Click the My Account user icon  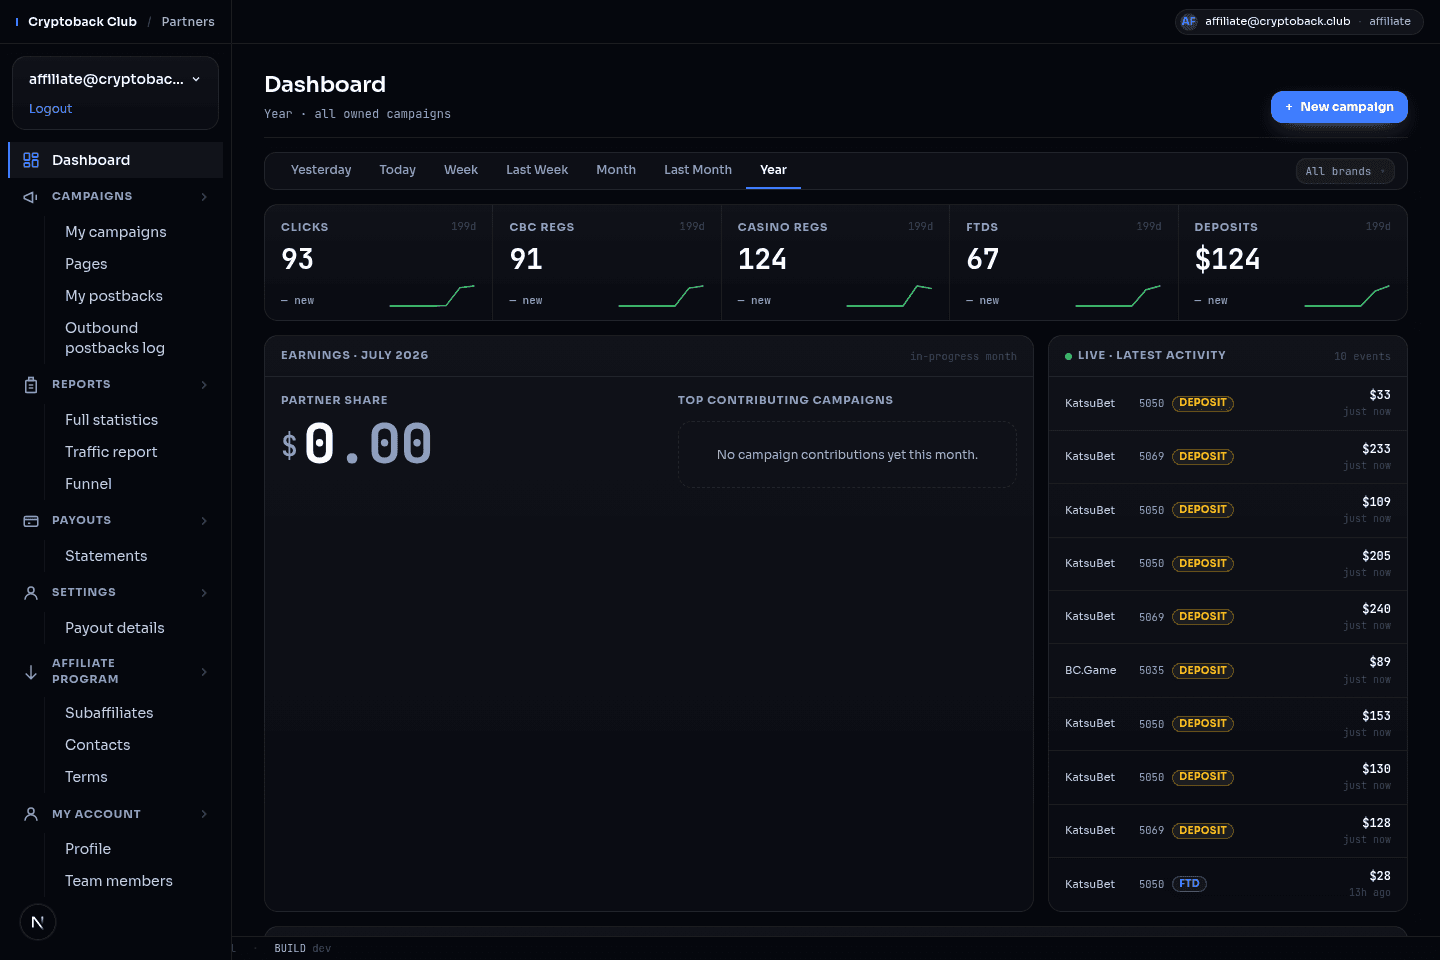[31, 814]
